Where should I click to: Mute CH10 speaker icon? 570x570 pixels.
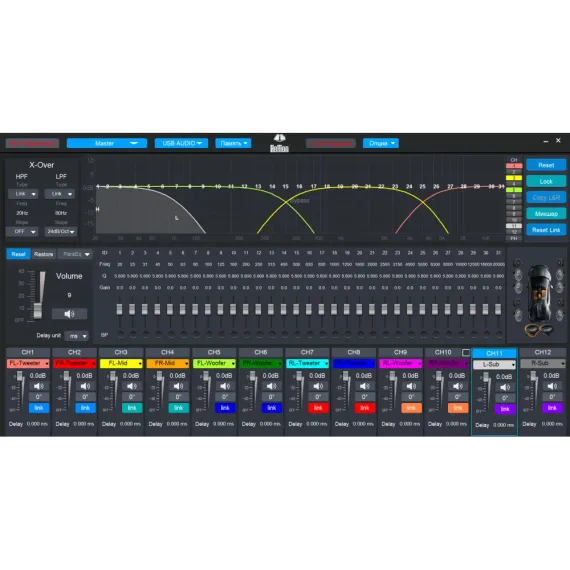(457, 386)
